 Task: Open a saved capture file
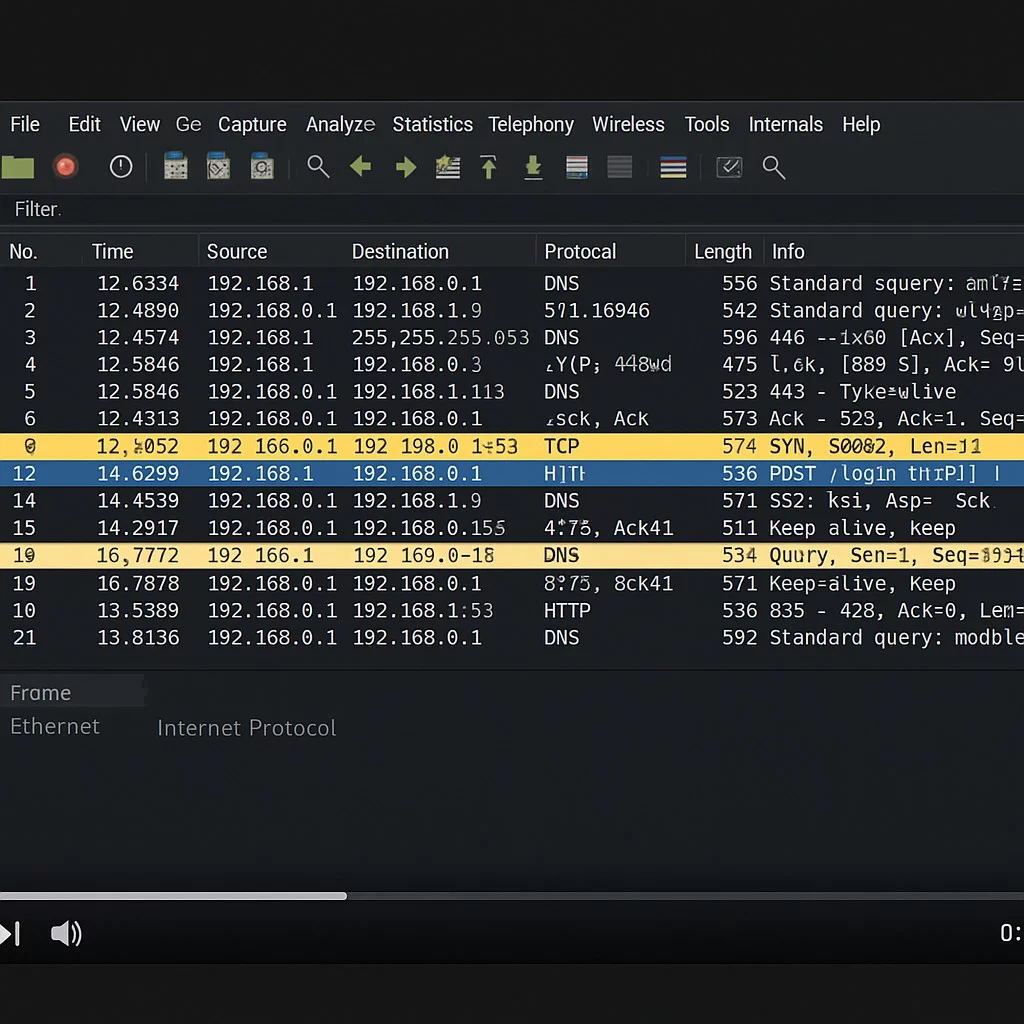click(x=18, y=167)
